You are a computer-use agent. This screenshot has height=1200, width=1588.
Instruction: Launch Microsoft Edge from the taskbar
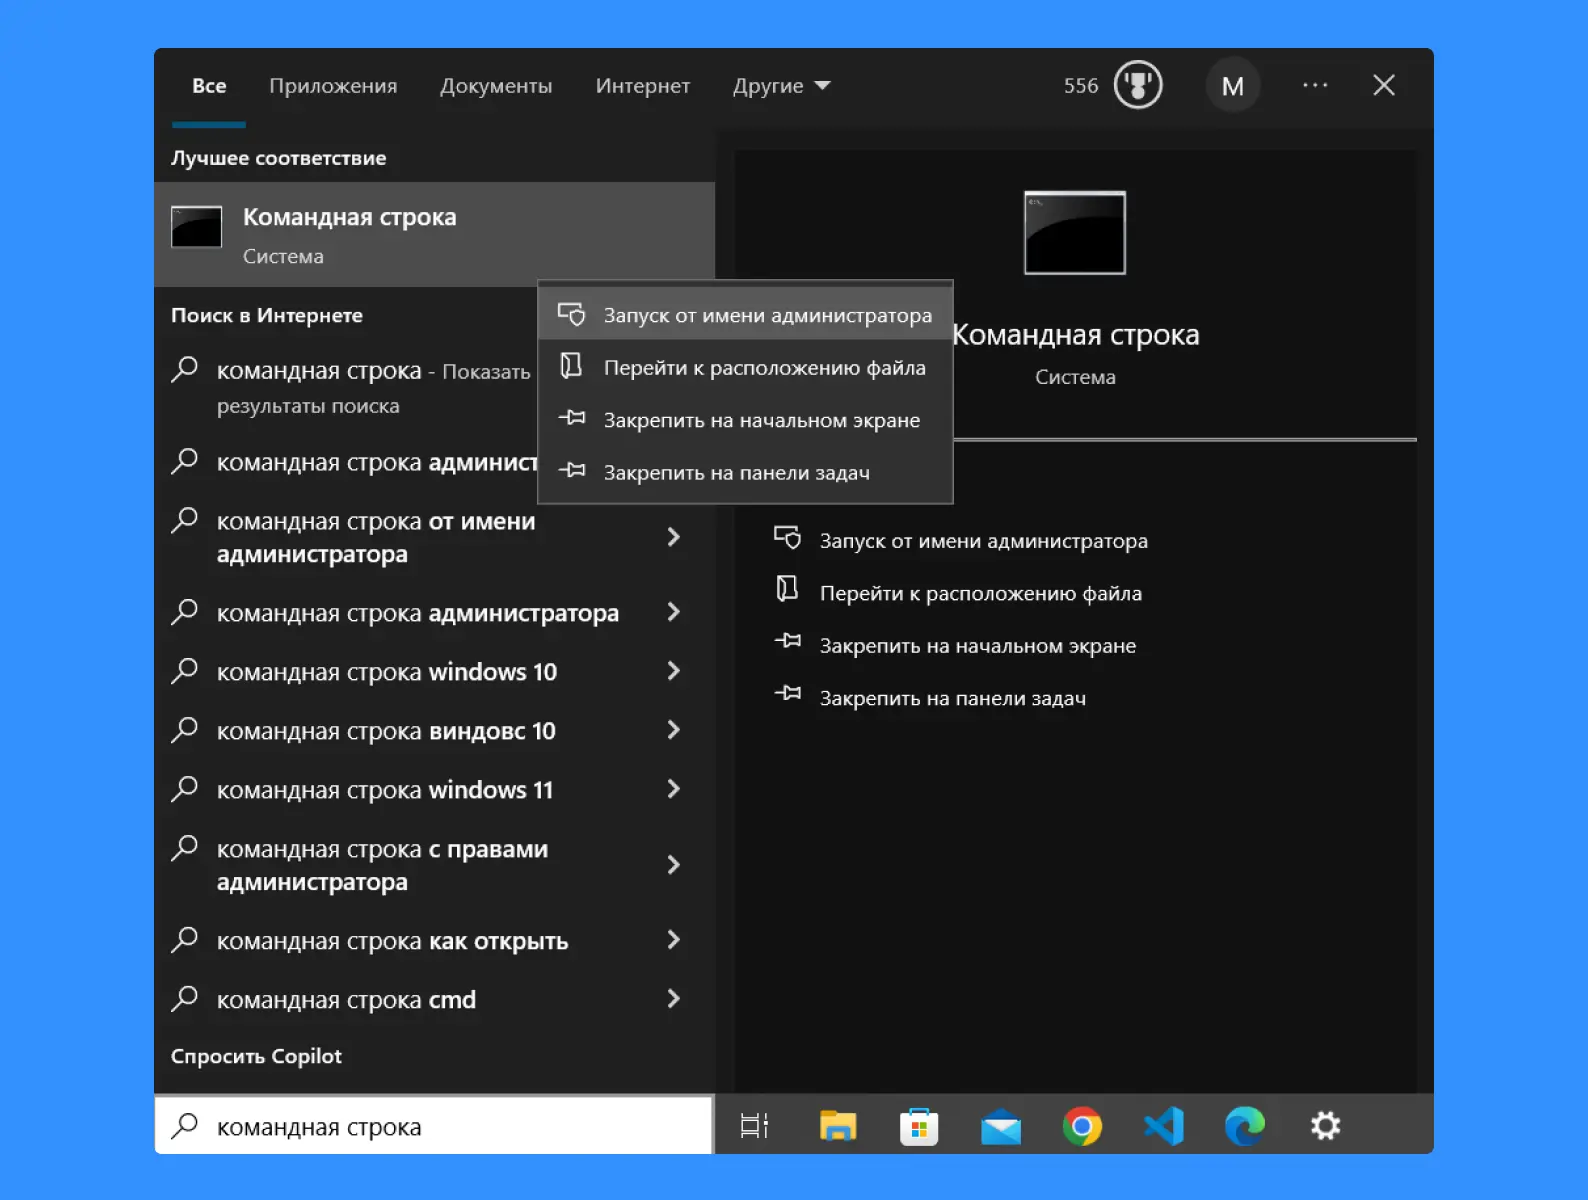(x=1245, y=1126)
